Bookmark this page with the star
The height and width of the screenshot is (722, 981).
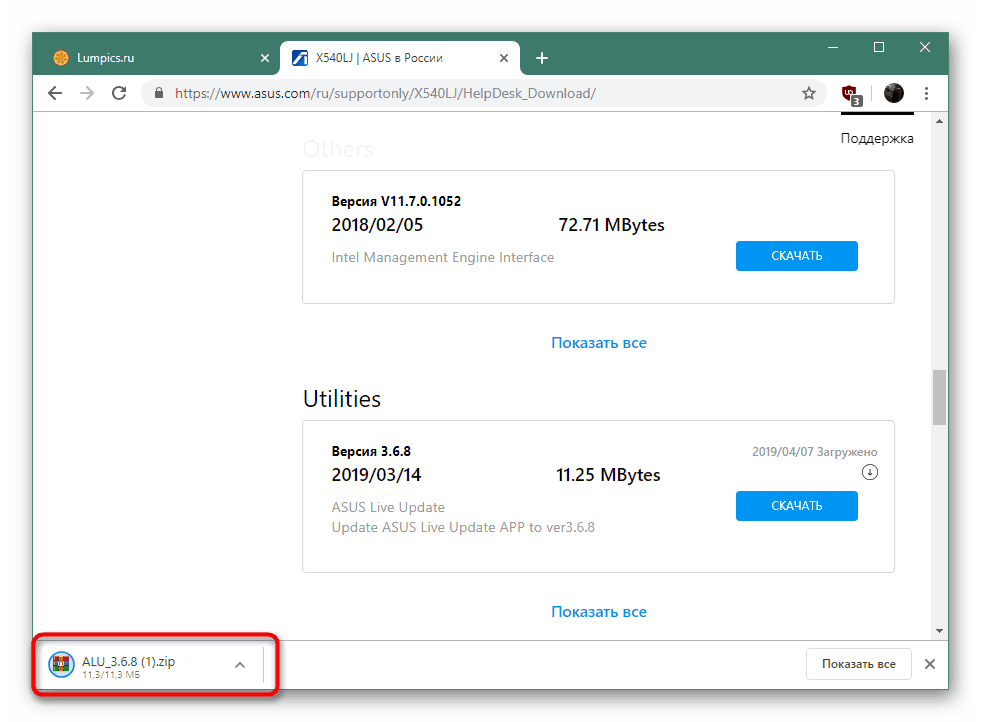[x=808, y=93]
